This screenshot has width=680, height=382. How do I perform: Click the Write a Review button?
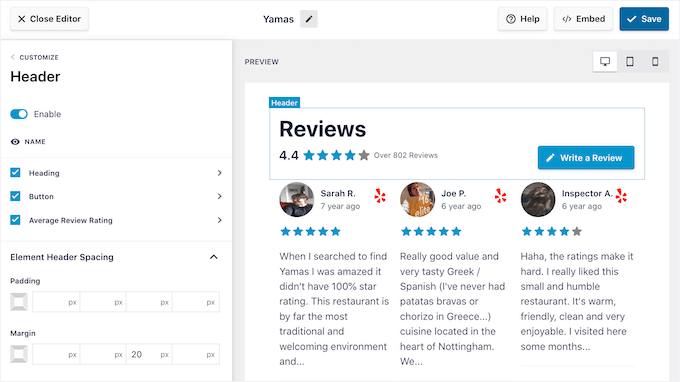pos(586,158)
